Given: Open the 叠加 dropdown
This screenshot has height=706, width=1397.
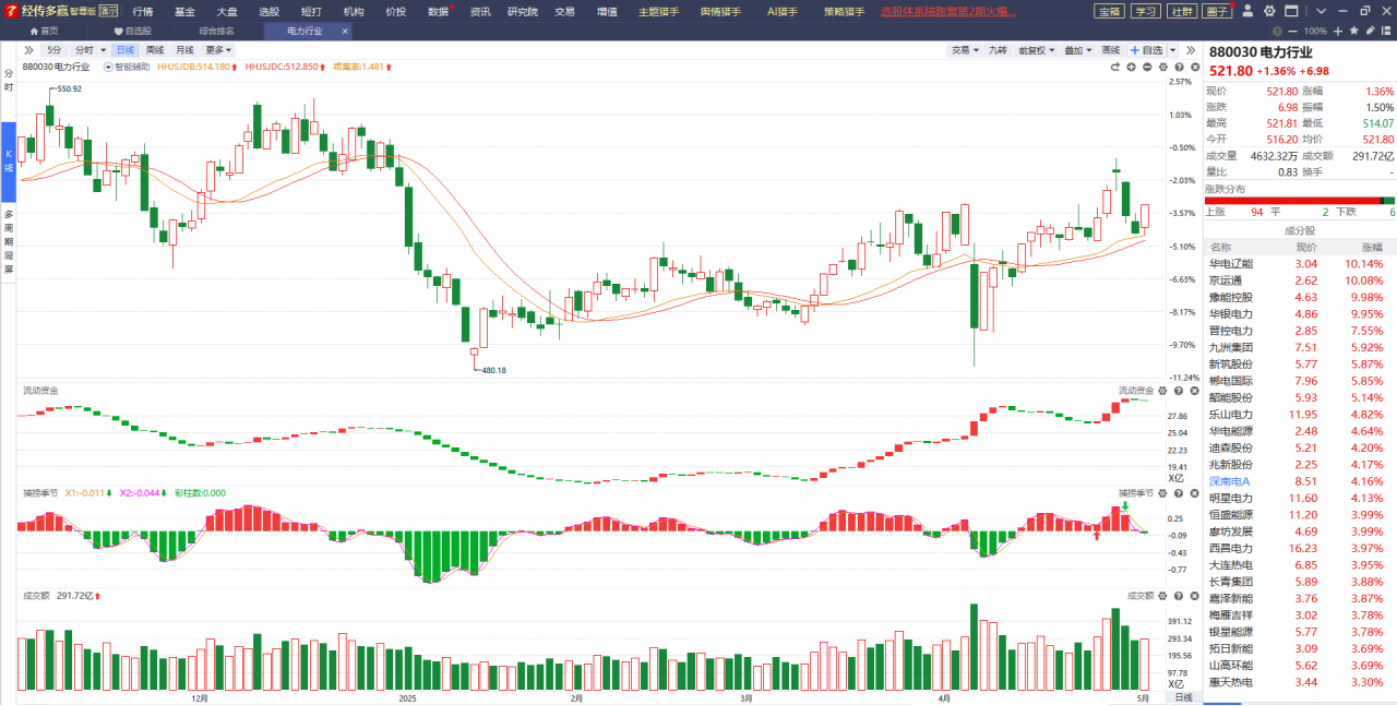Looking at the screenshot, I should pyautogui.click(x=1076, y=50).
